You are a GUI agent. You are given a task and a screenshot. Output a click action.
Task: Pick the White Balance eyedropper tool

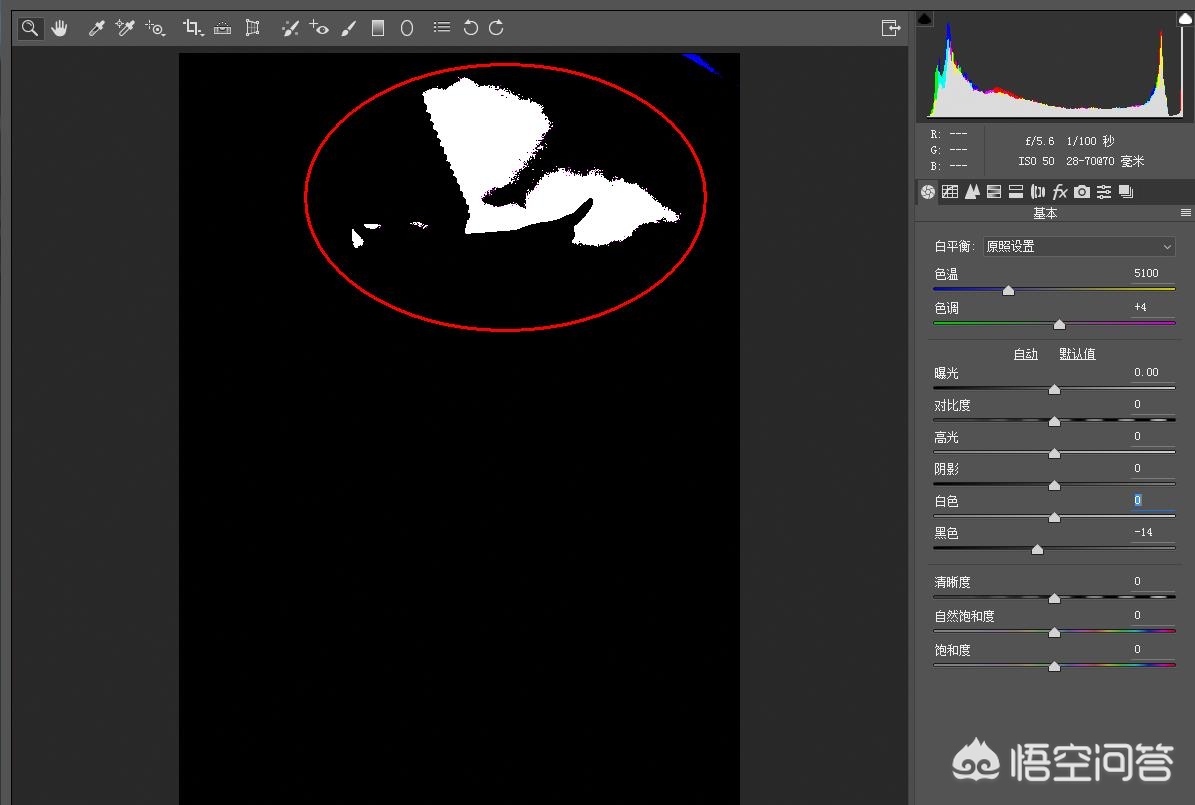point(96,28)
